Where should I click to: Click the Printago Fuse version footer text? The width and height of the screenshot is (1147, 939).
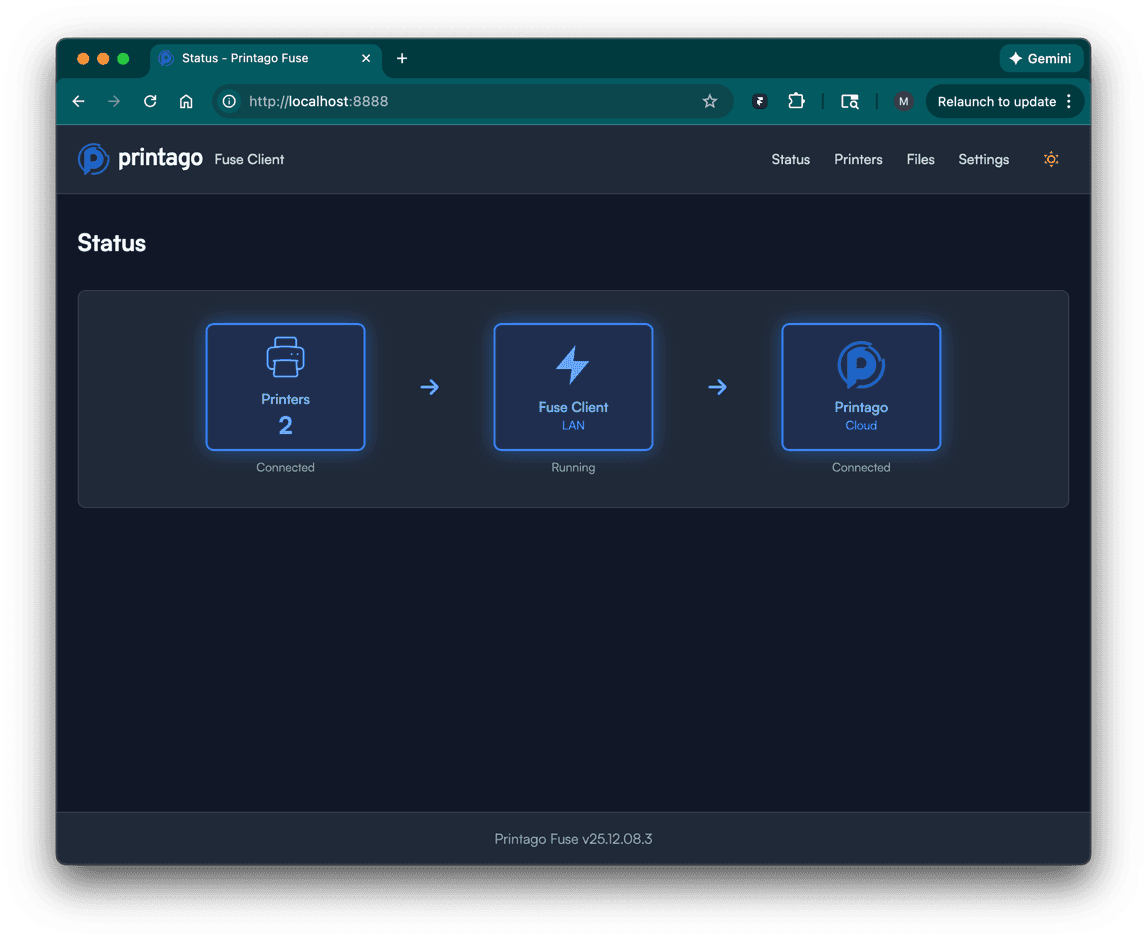(573, 839)
